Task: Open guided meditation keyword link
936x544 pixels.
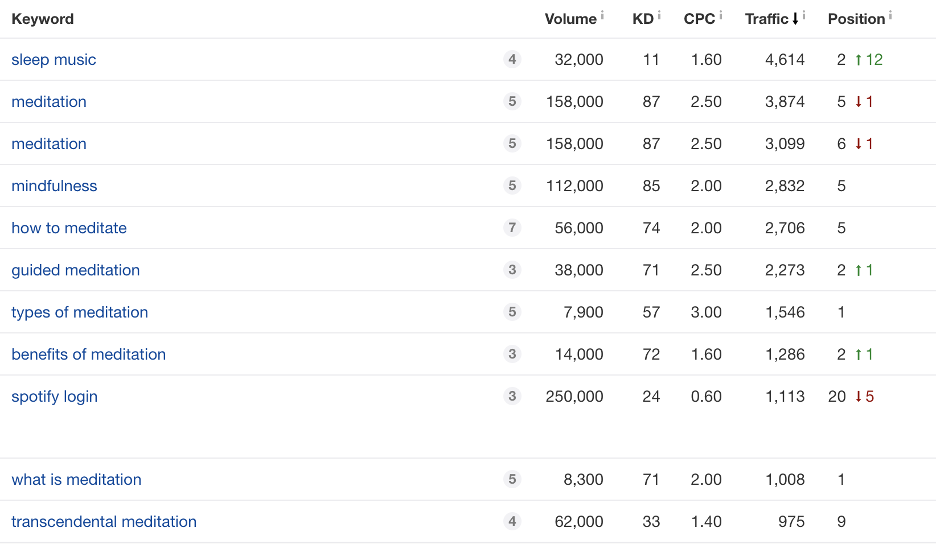Action: point(76,270)
